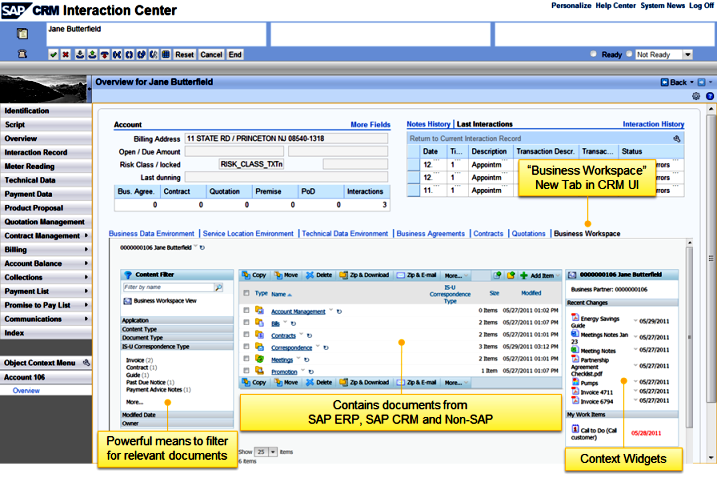Open the Business Agreements tab

430,233
